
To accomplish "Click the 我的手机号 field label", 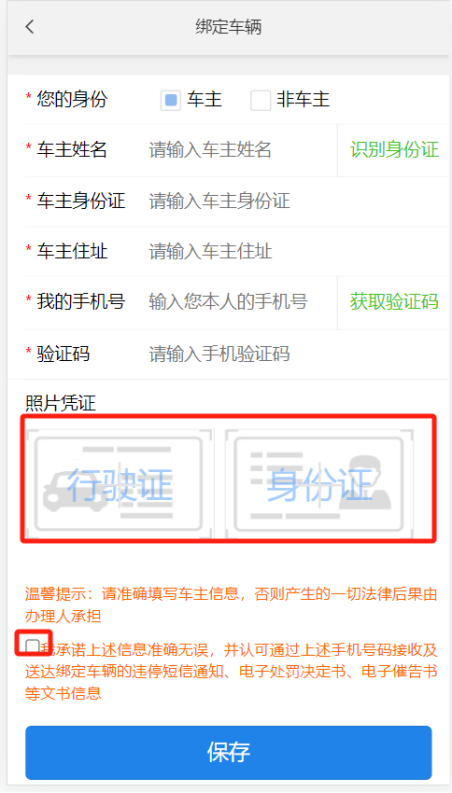I will (80, 302).
